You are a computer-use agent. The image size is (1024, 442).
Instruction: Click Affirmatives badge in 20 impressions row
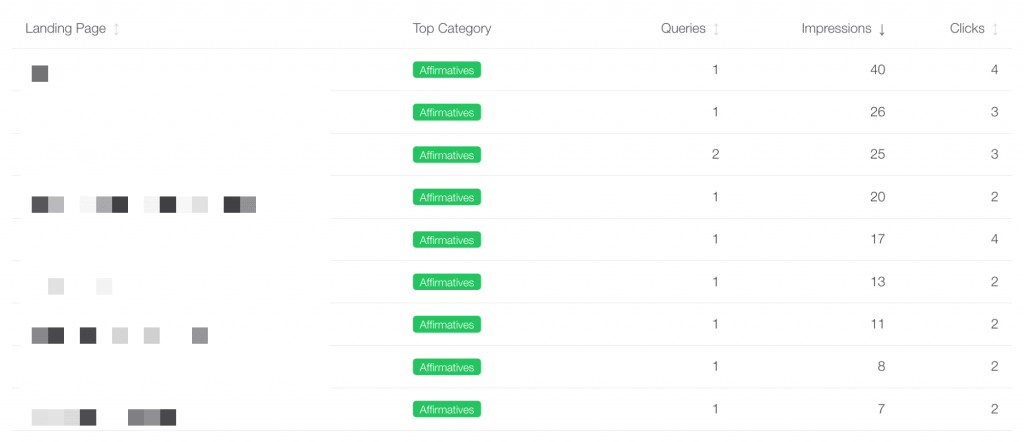pos(447,197)
